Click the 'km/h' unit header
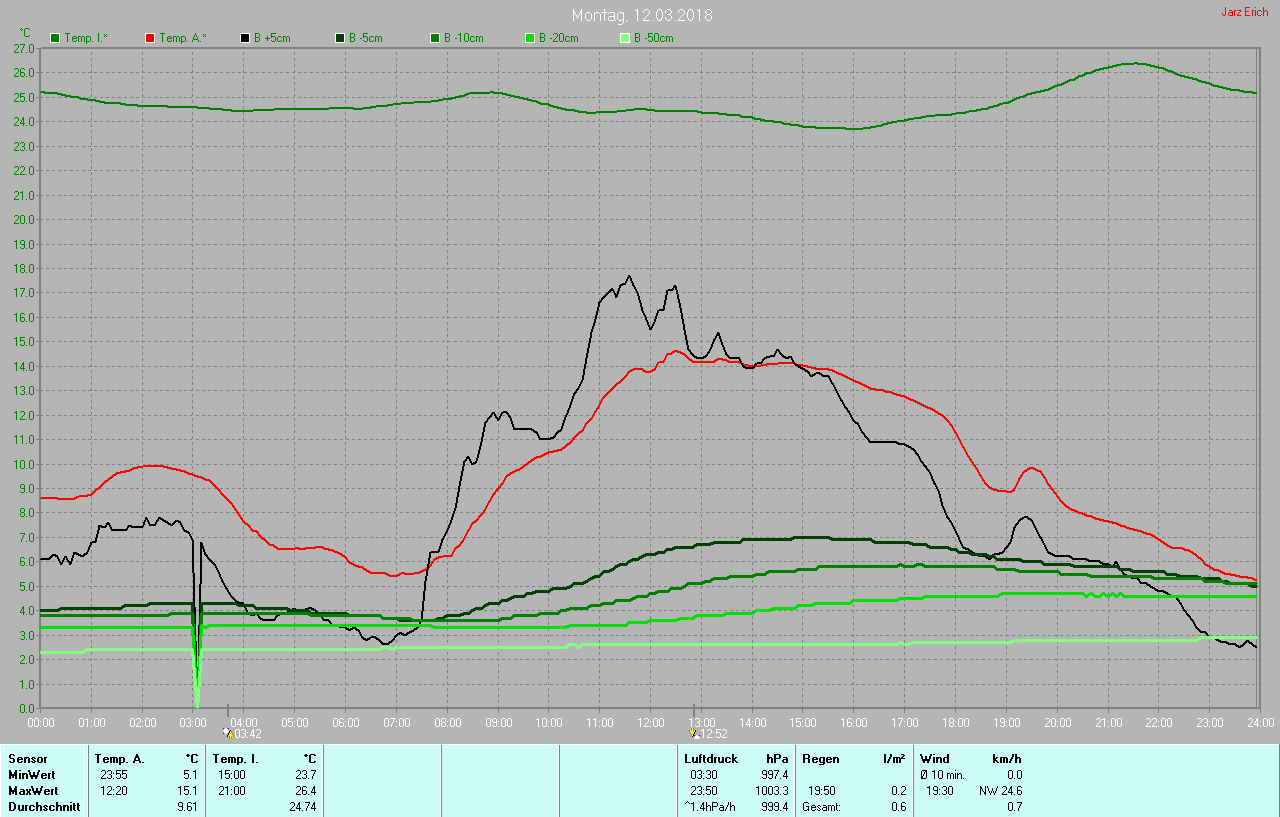Image resolution: width=1280 pixels, height=817 pixels. pyautogui.click(x=1006, y=759)
